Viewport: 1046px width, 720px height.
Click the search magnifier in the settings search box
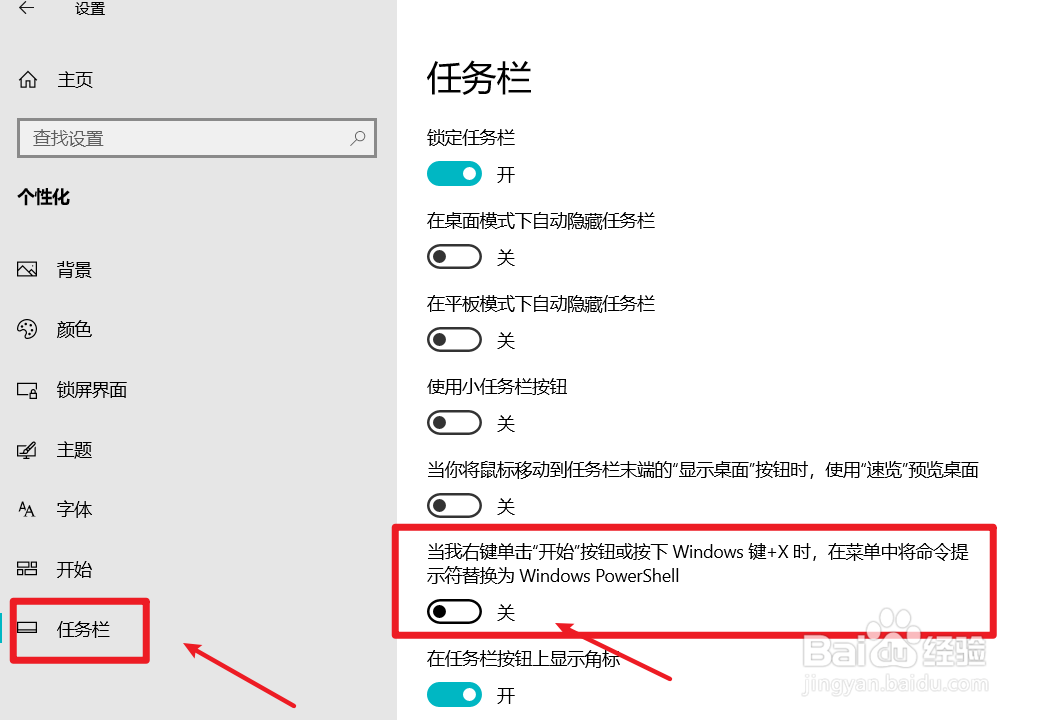[357, 137]
